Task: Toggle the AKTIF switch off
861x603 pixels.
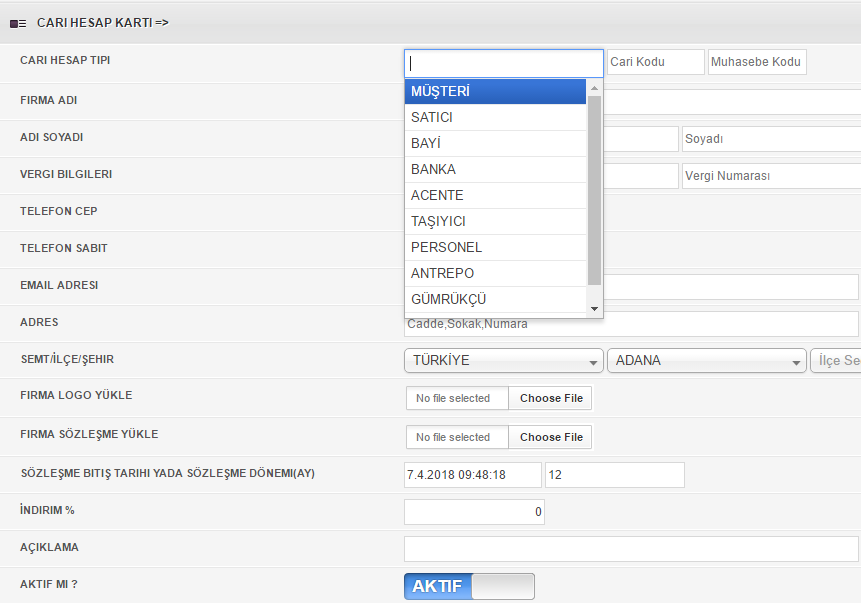Action: pyautogui.click(x=469, y=587)
